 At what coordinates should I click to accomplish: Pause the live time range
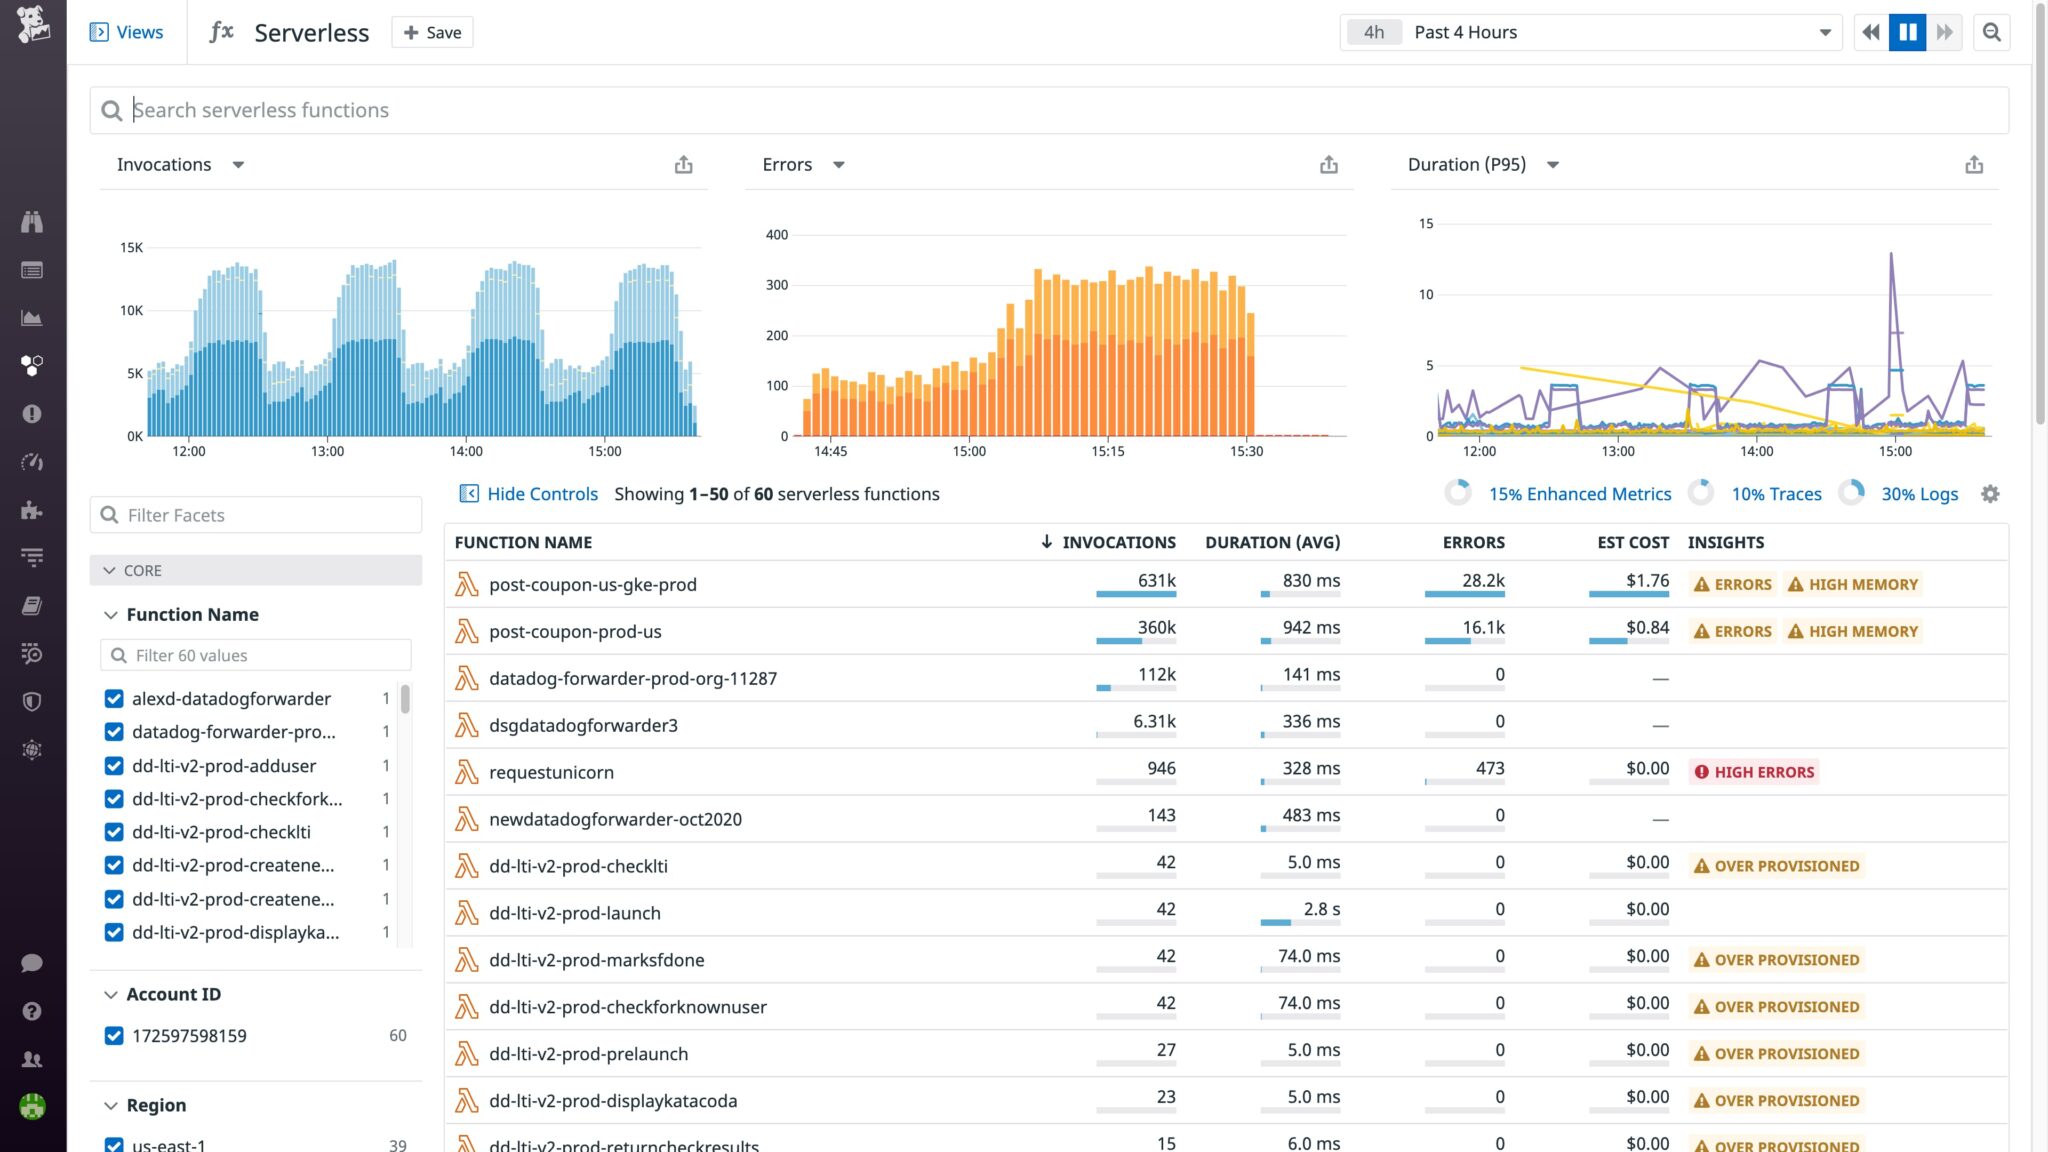[1907, 32]
